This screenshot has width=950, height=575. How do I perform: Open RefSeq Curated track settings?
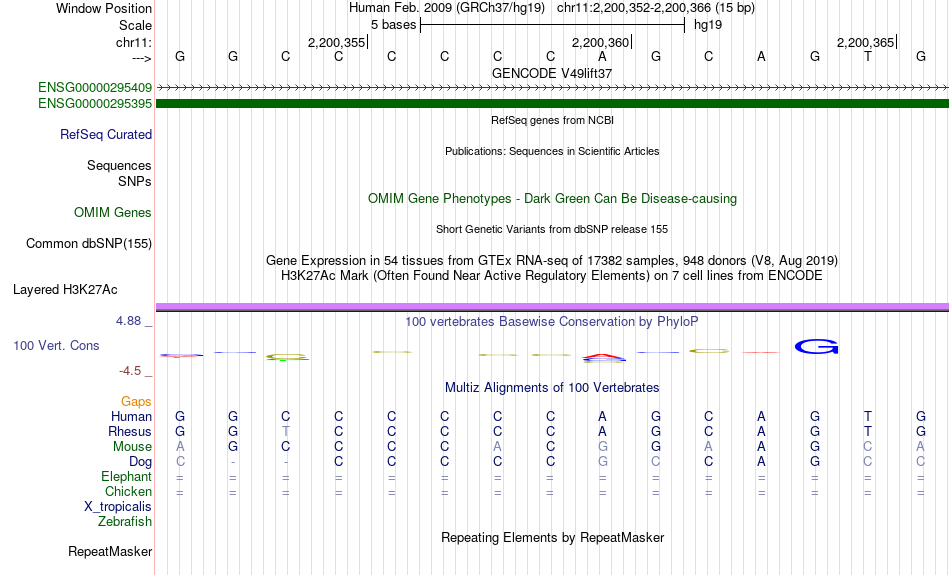click(106, 135)
